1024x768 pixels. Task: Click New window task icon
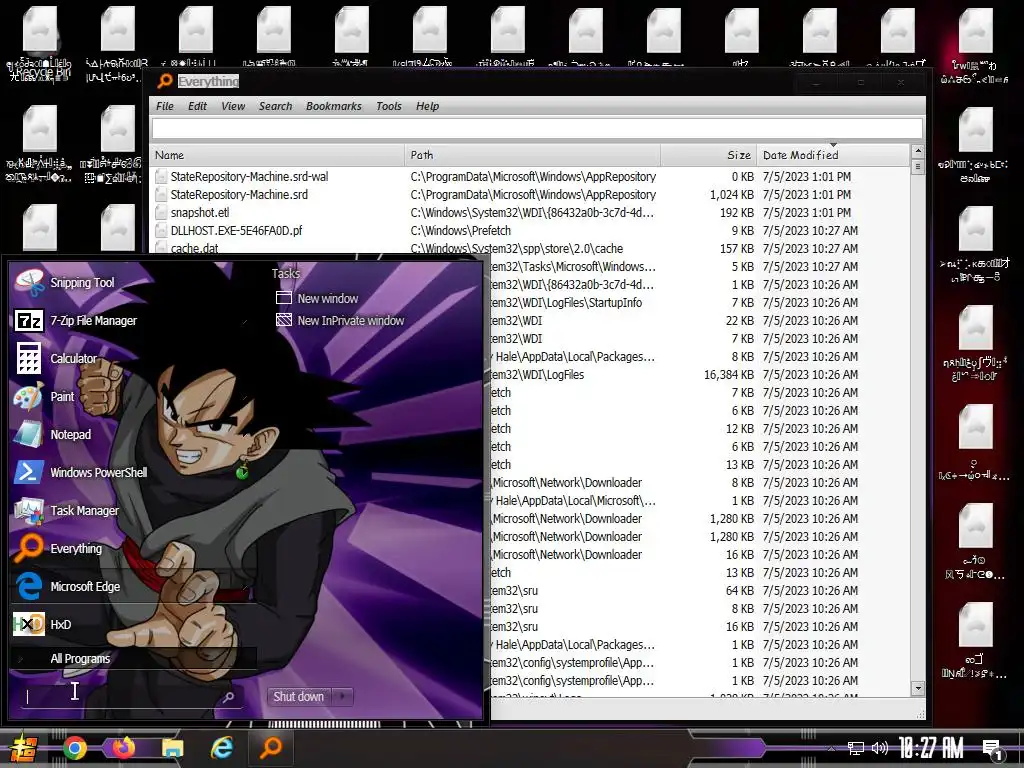click(x=283, y=298)
